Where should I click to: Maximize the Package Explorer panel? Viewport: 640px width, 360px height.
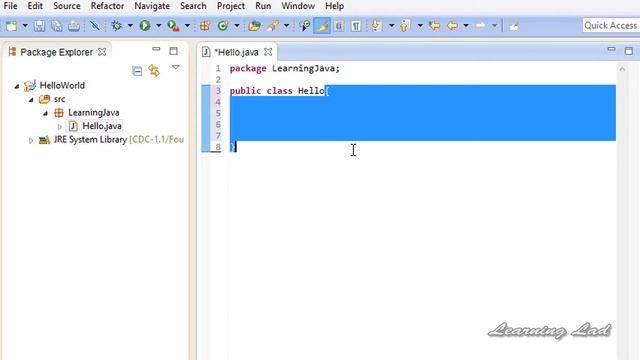click(x=173, y=51)
